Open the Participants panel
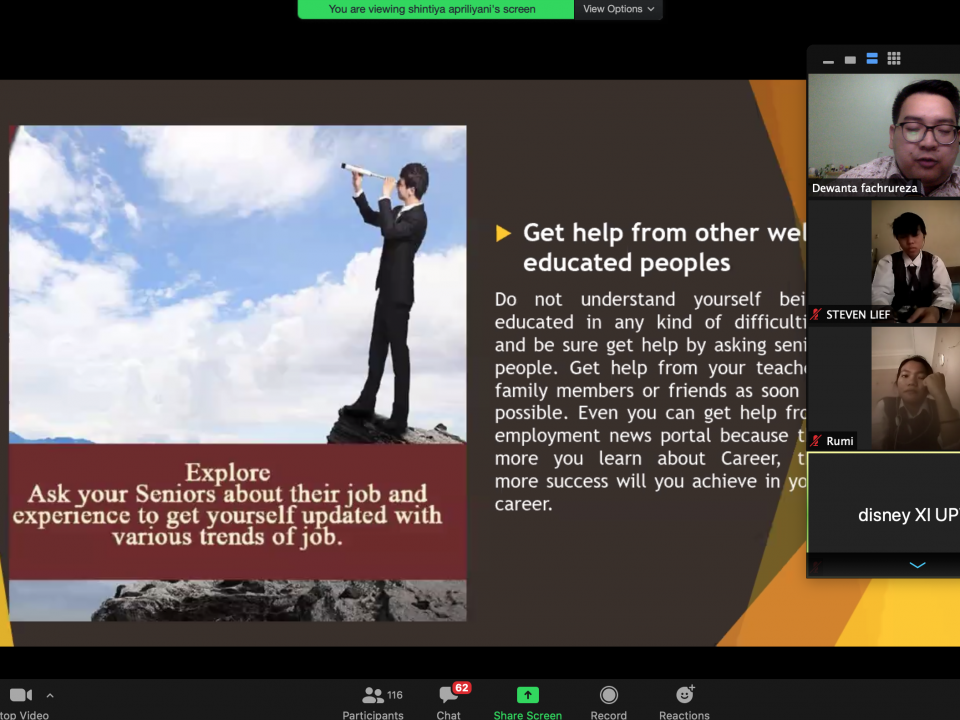 373,702
